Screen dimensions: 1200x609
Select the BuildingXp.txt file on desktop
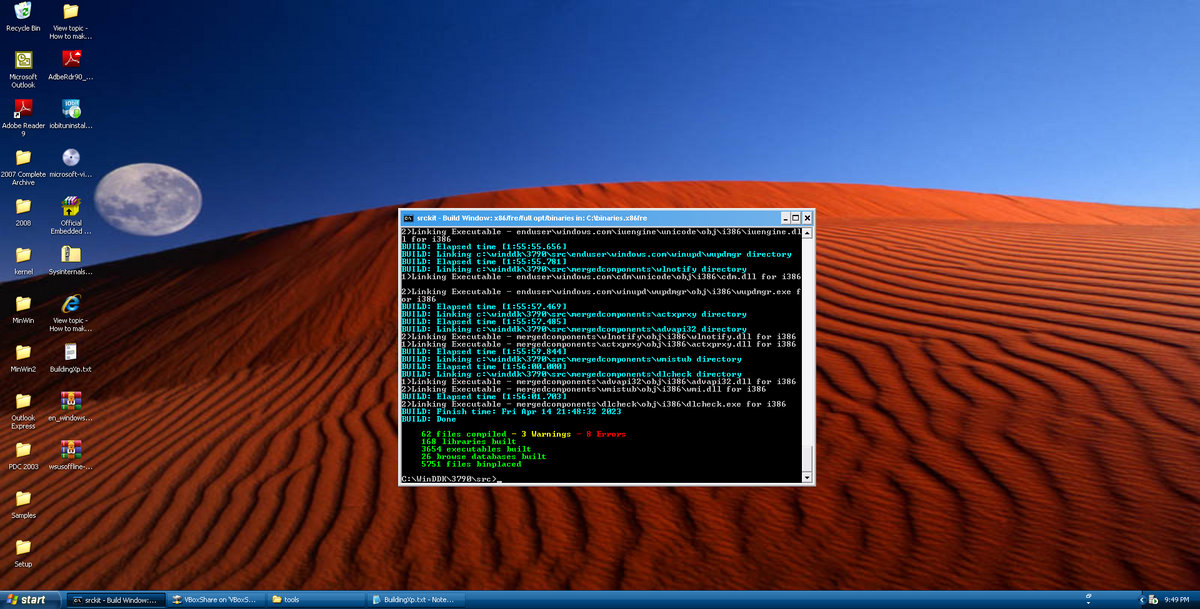point(71,352)
